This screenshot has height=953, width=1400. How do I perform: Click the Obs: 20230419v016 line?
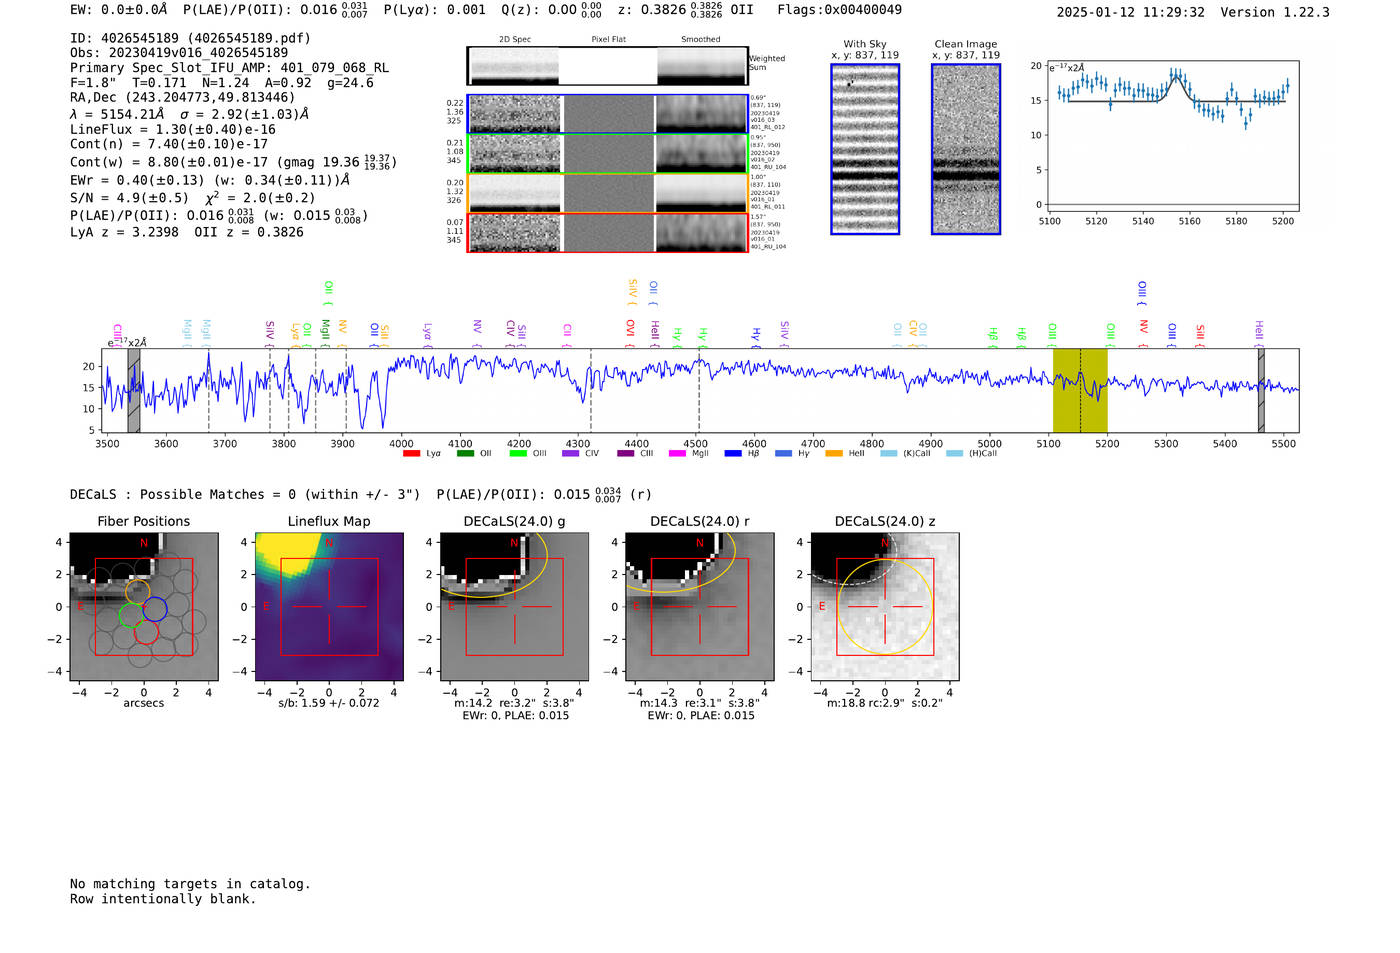[179, 52]
